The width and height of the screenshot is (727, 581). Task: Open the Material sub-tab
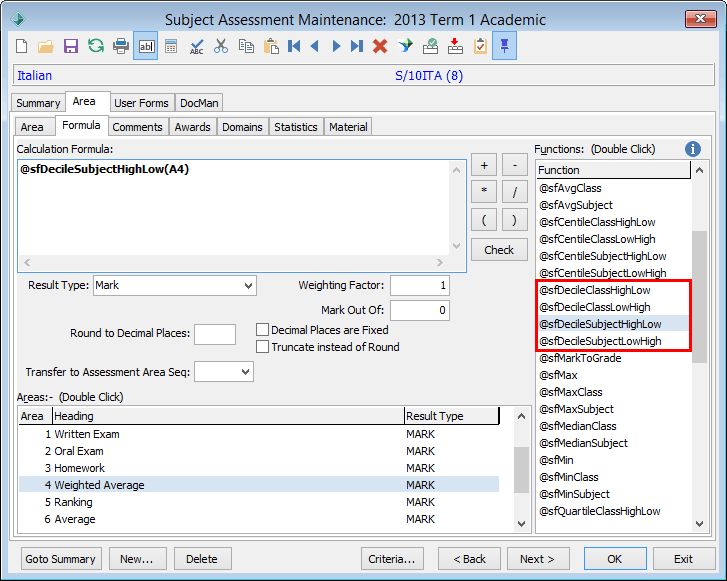coord(348,127)
